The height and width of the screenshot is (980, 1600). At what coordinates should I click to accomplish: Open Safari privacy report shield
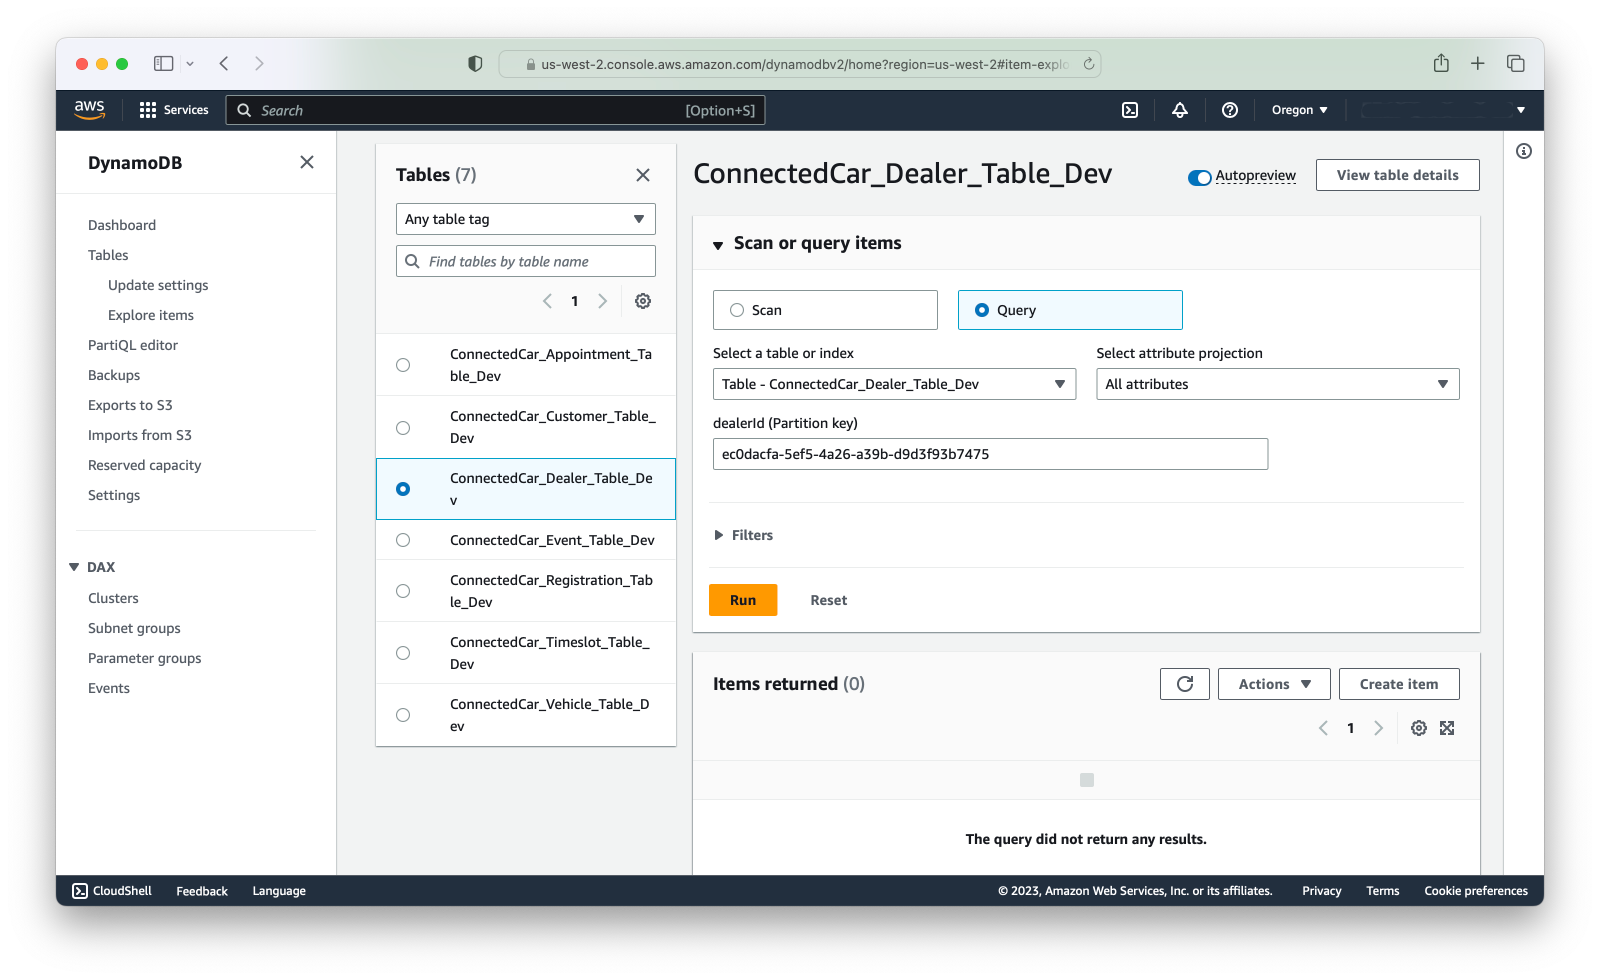click(475, 63)
